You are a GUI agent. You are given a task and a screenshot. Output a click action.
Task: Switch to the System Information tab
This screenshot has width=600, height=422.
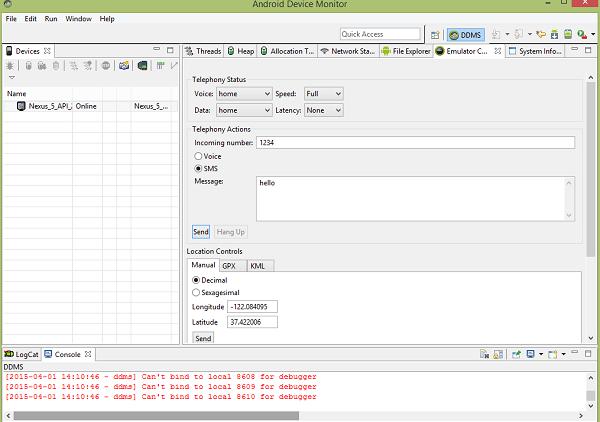coord(535,51)
